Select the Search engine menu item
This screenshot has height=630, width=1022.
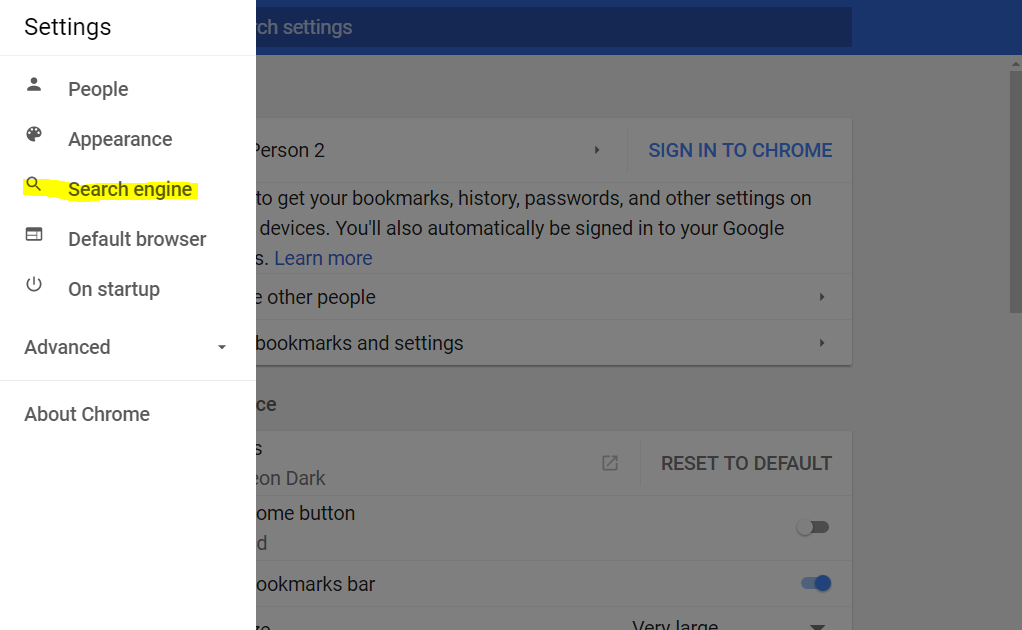pos(130,189)
